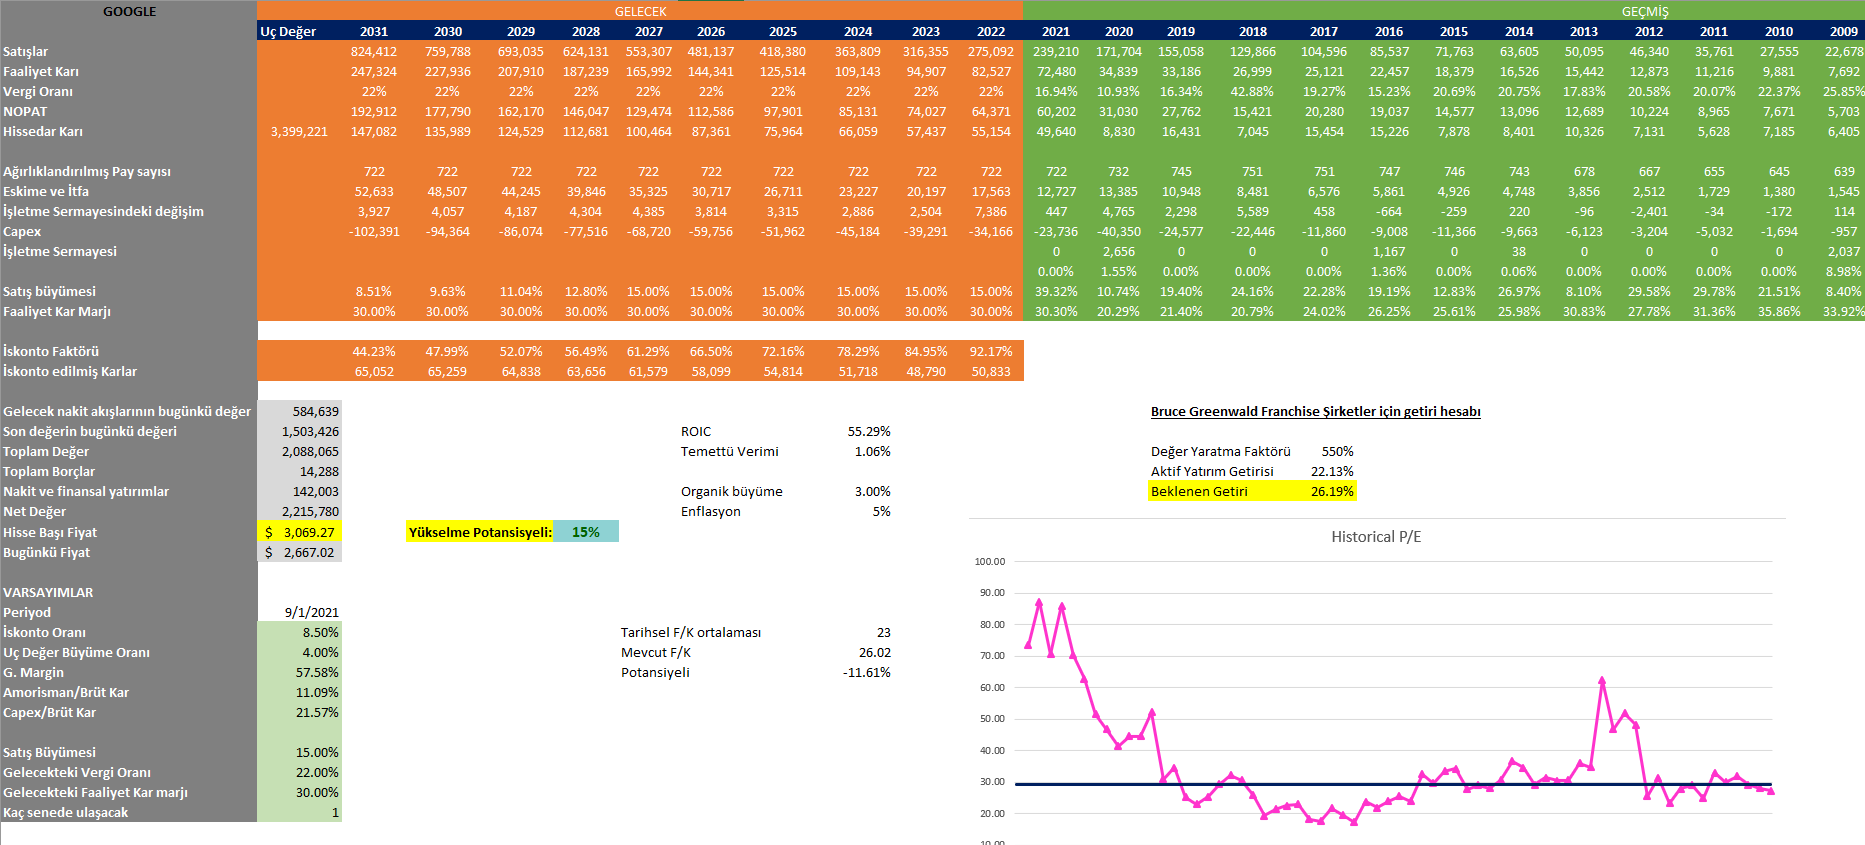Click the Kaç senede ulaşacak value 1
Viewport: 1865px width, 845px height.
tap(300, 812)
